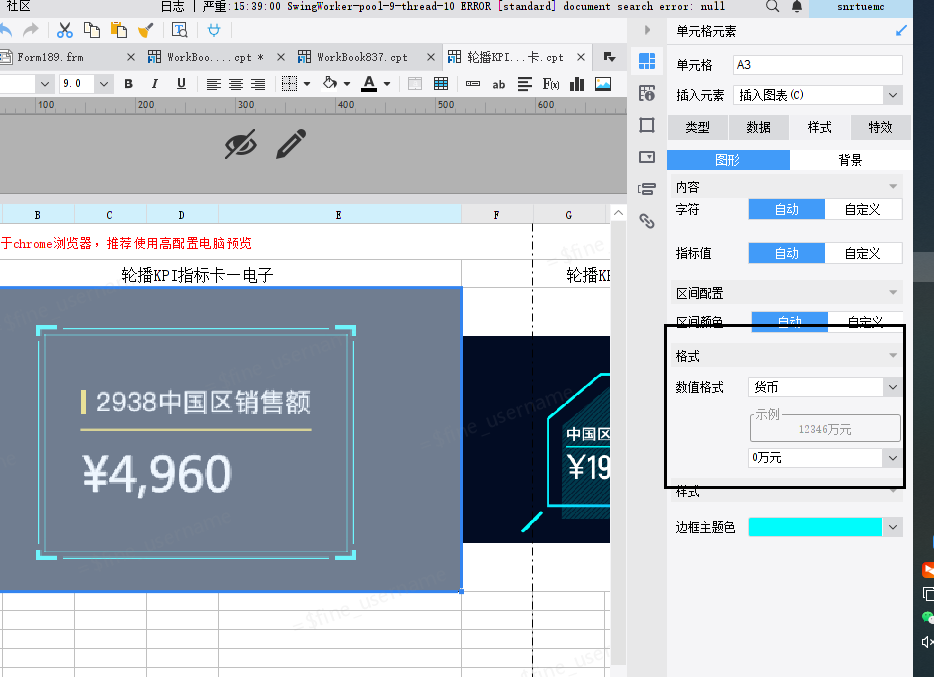Cut selection with scissors icon
The image size is (934, 677).
click(64, 30)
